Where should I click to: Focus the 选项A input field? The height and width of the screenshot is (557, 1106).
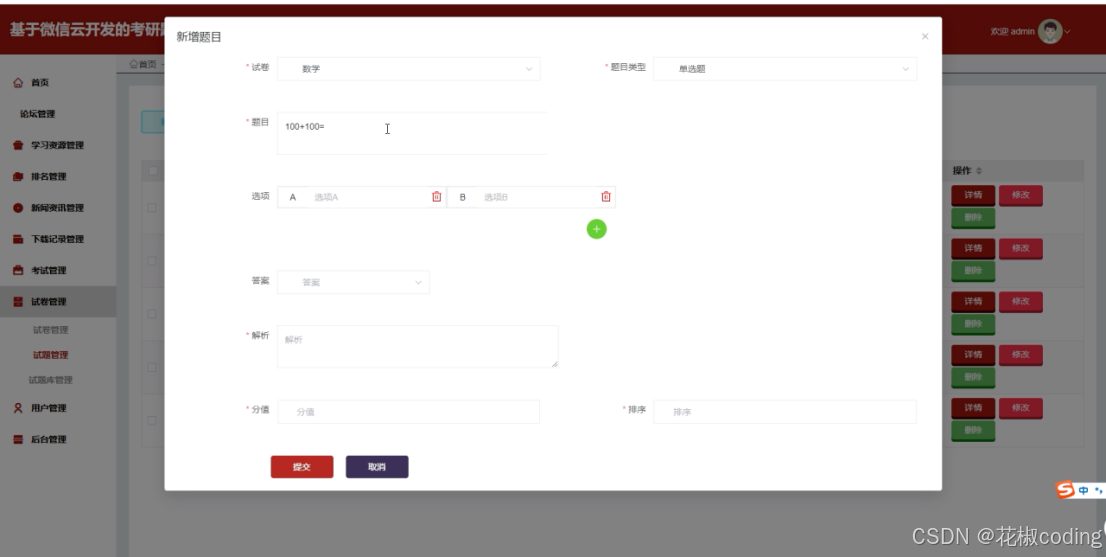[369, 197]
